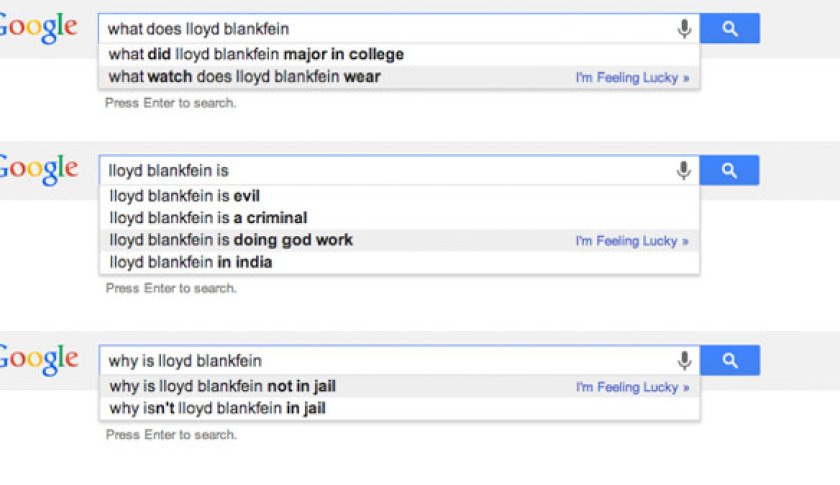The width and height of the screenshot is (840, 485).
Task: Click the microphone icon in bottom search box
Action: tap(684, 360)
